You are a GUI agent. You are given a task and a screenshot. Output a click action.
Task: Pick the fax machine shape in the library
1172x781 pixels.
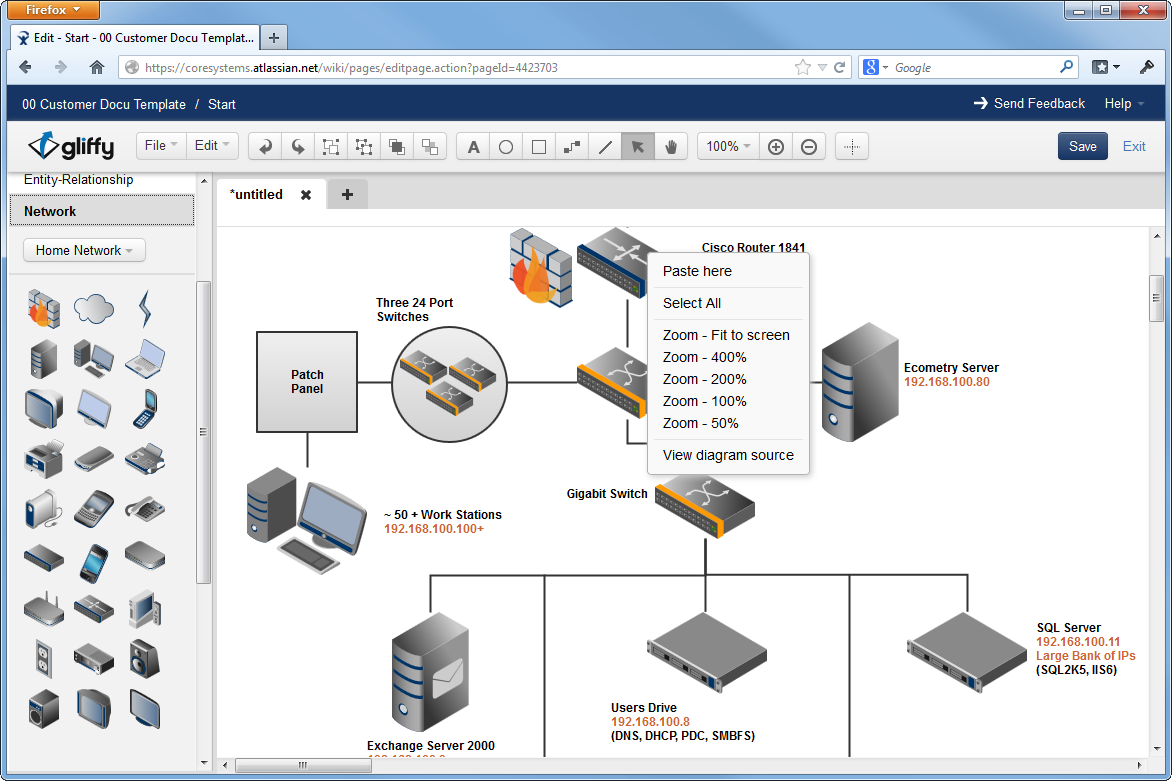pyautogui.click(x=145, y=458)
